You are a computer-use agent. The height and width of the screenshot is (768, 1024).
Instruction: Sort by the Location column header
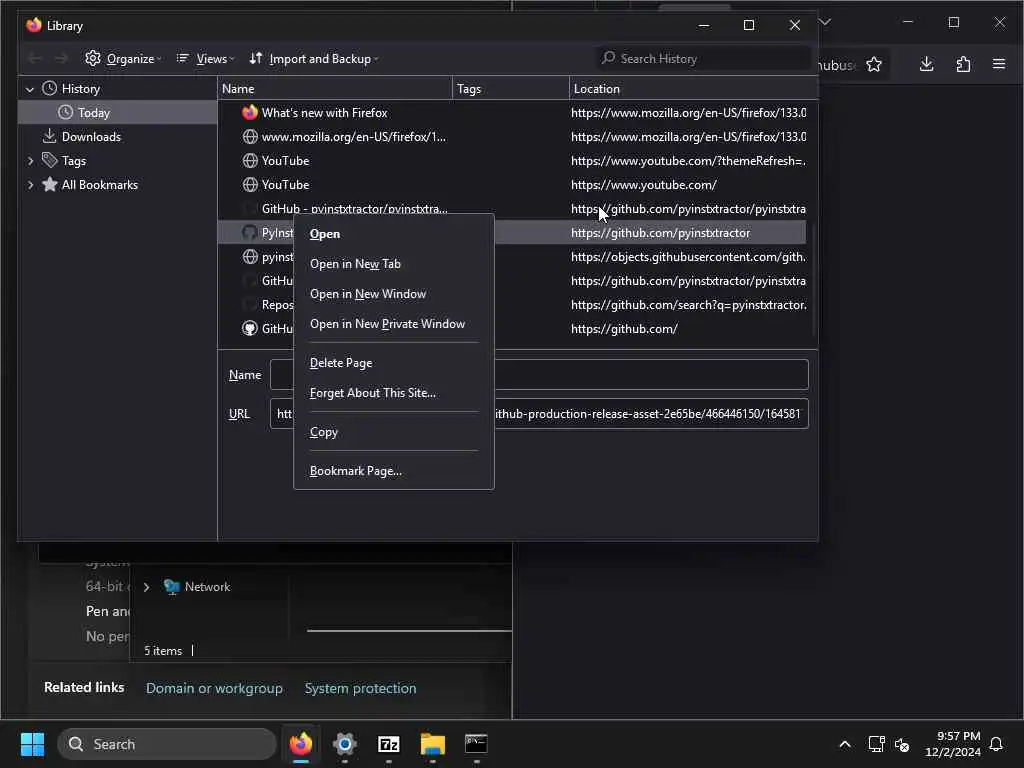tap(694, 89)
